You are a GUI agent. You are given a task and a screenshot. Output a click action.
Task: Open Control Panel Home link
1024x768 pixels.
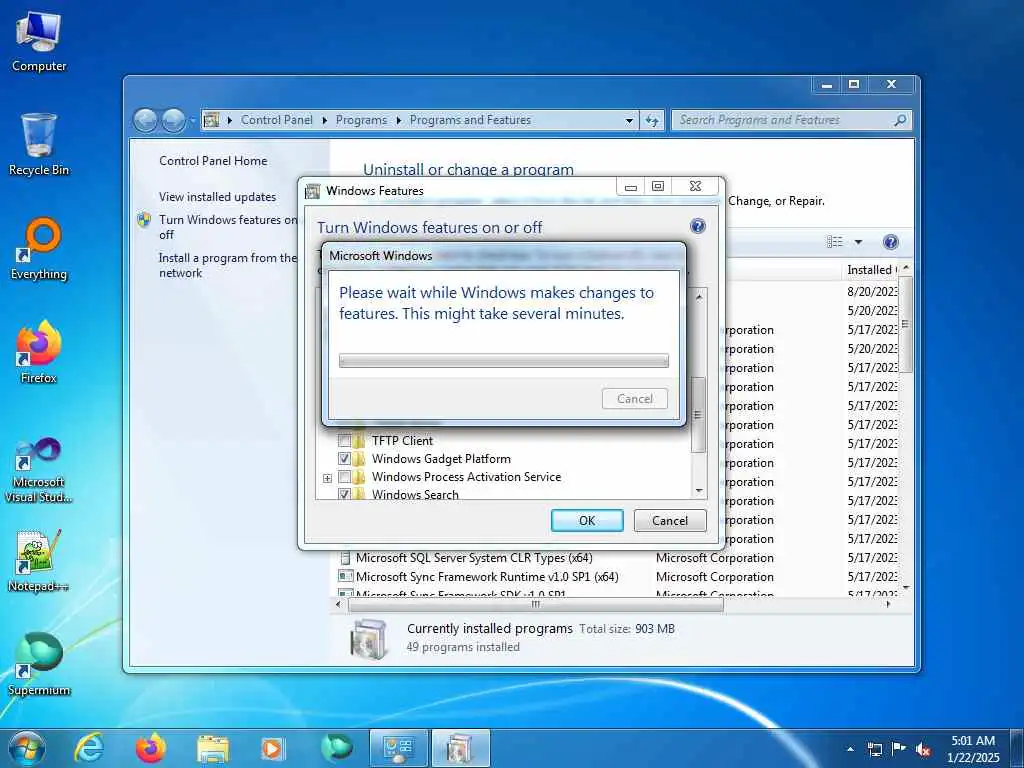(x=213, y=161)
